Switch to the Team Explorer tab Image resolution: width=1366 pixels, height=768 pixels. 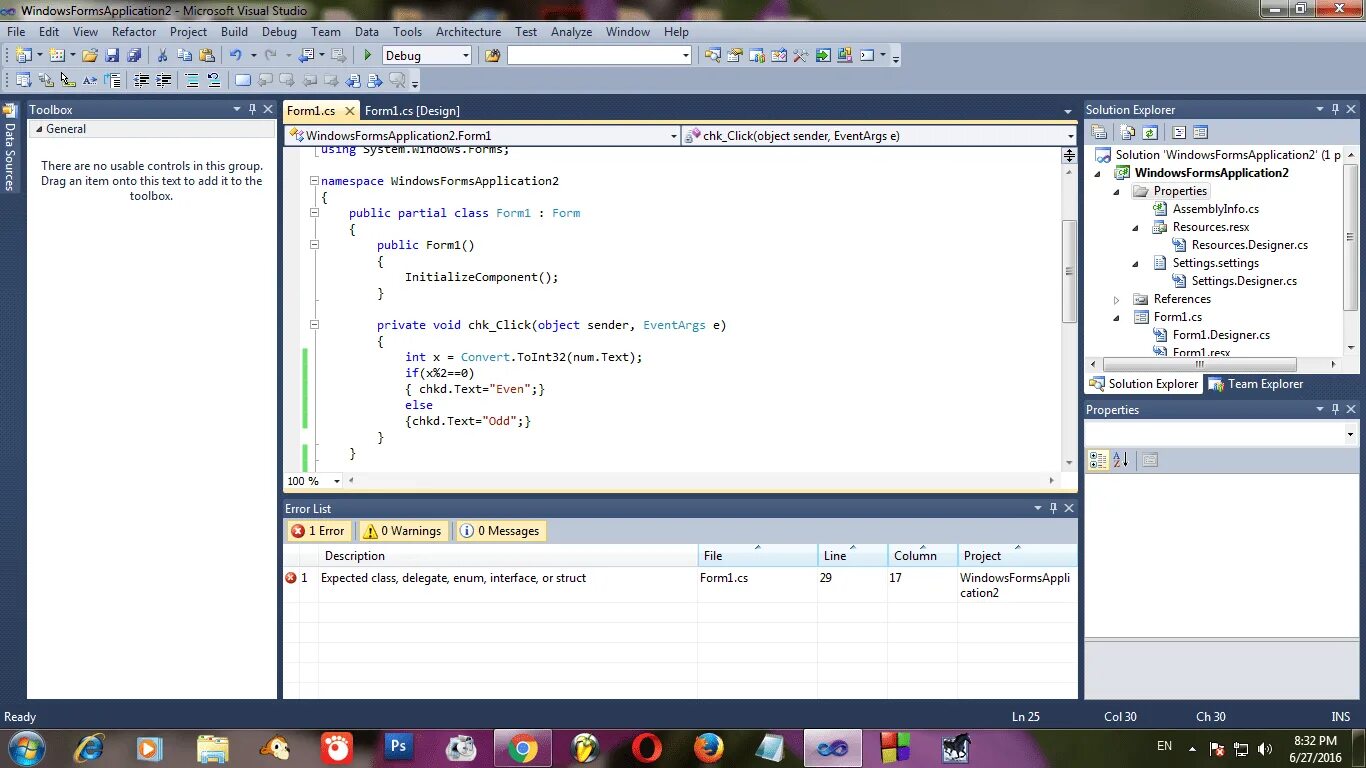[1255, 384]
